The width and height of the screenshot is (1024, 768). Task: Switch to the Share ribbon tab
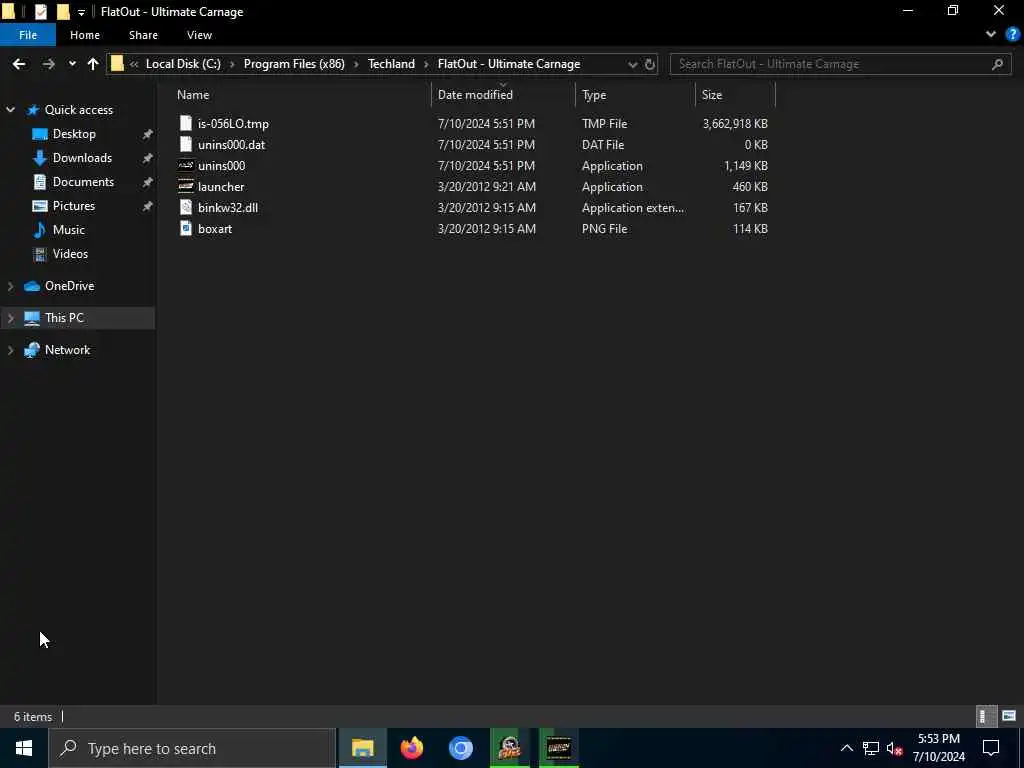tap(143, 35)
